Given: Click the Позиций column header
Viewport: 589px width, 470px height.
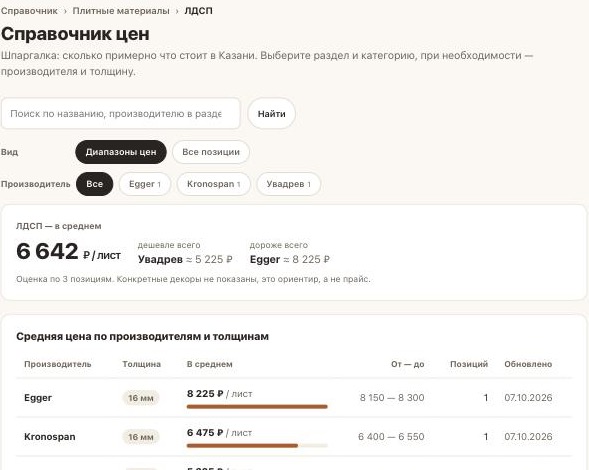Looking at the screenshot, I should pos(469,364).
